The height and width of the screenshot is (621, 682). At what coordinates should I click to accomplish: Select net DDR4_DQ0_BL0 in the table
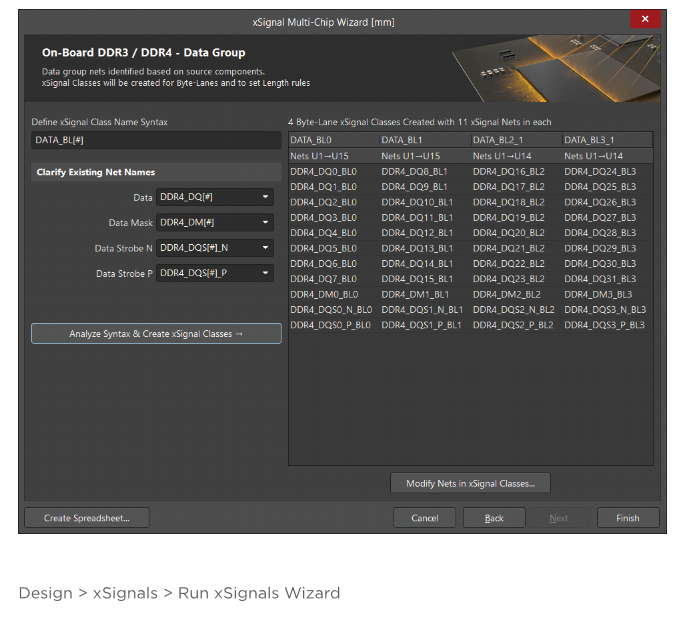(323, 172)
